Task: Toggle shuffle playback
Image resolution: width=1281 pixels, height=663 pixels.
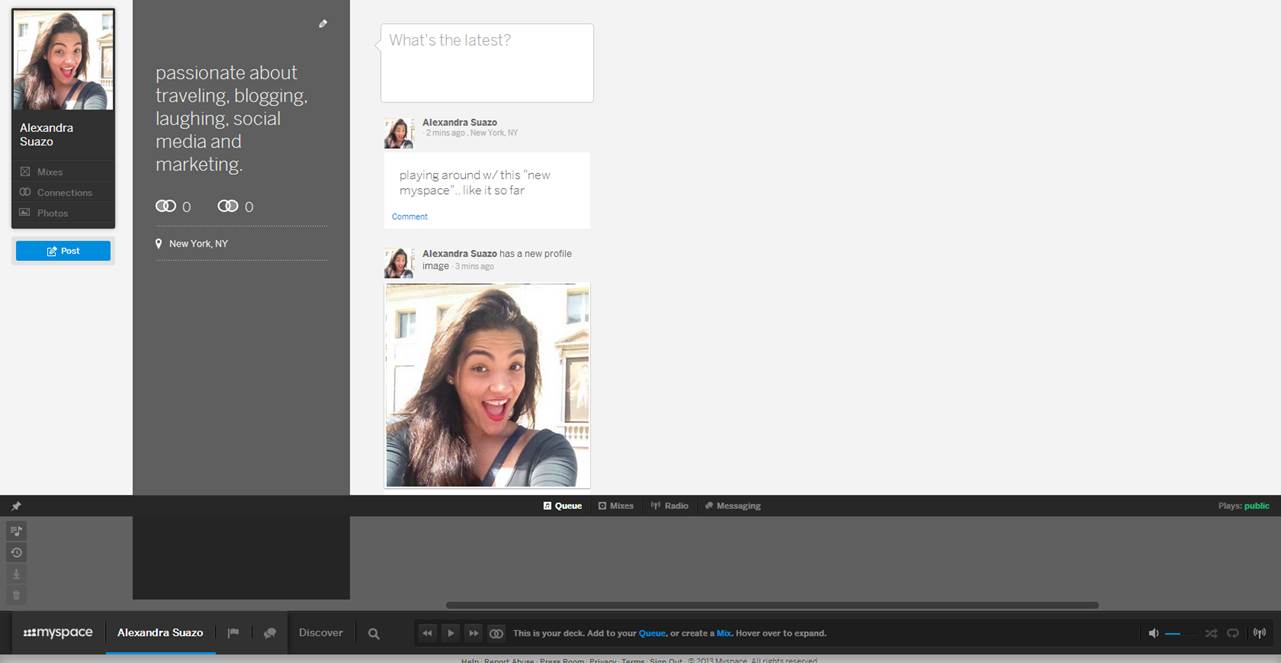Action: pyautogui.click(x=1211, y=633)
